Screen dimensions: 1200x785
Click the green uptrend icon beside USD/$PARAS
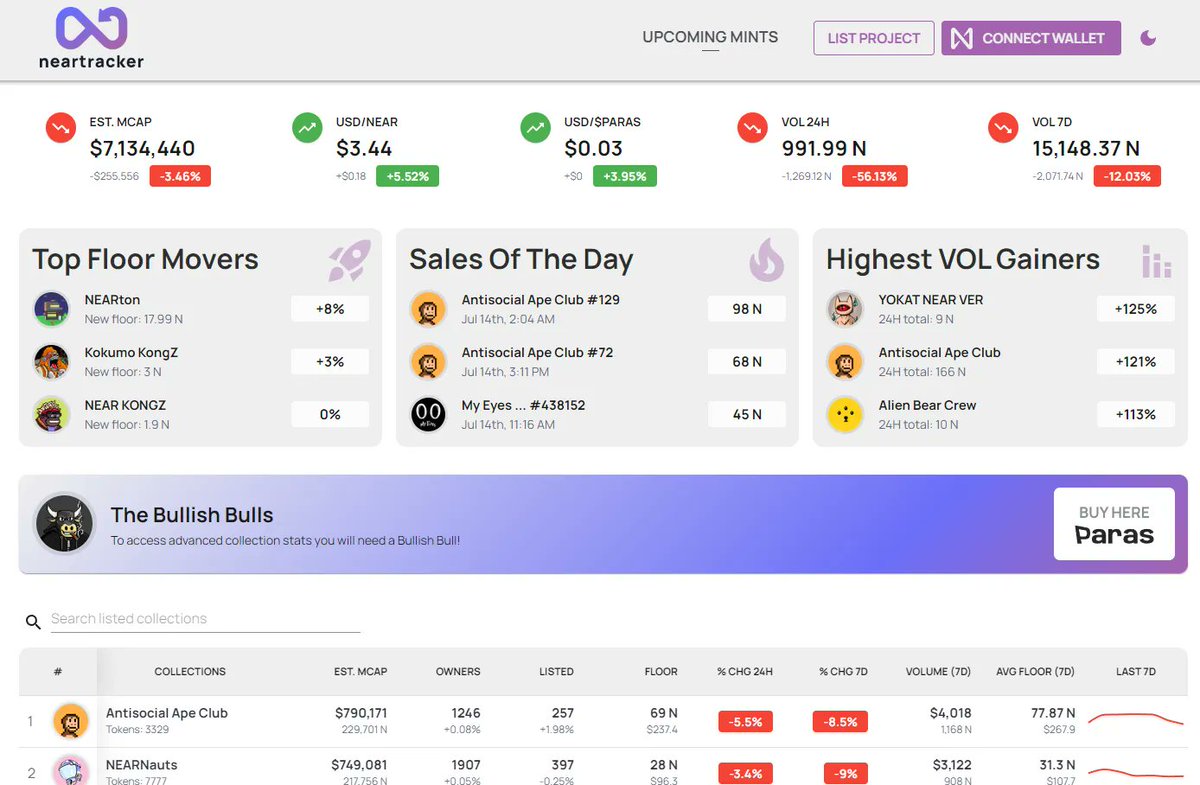(536, 128)
